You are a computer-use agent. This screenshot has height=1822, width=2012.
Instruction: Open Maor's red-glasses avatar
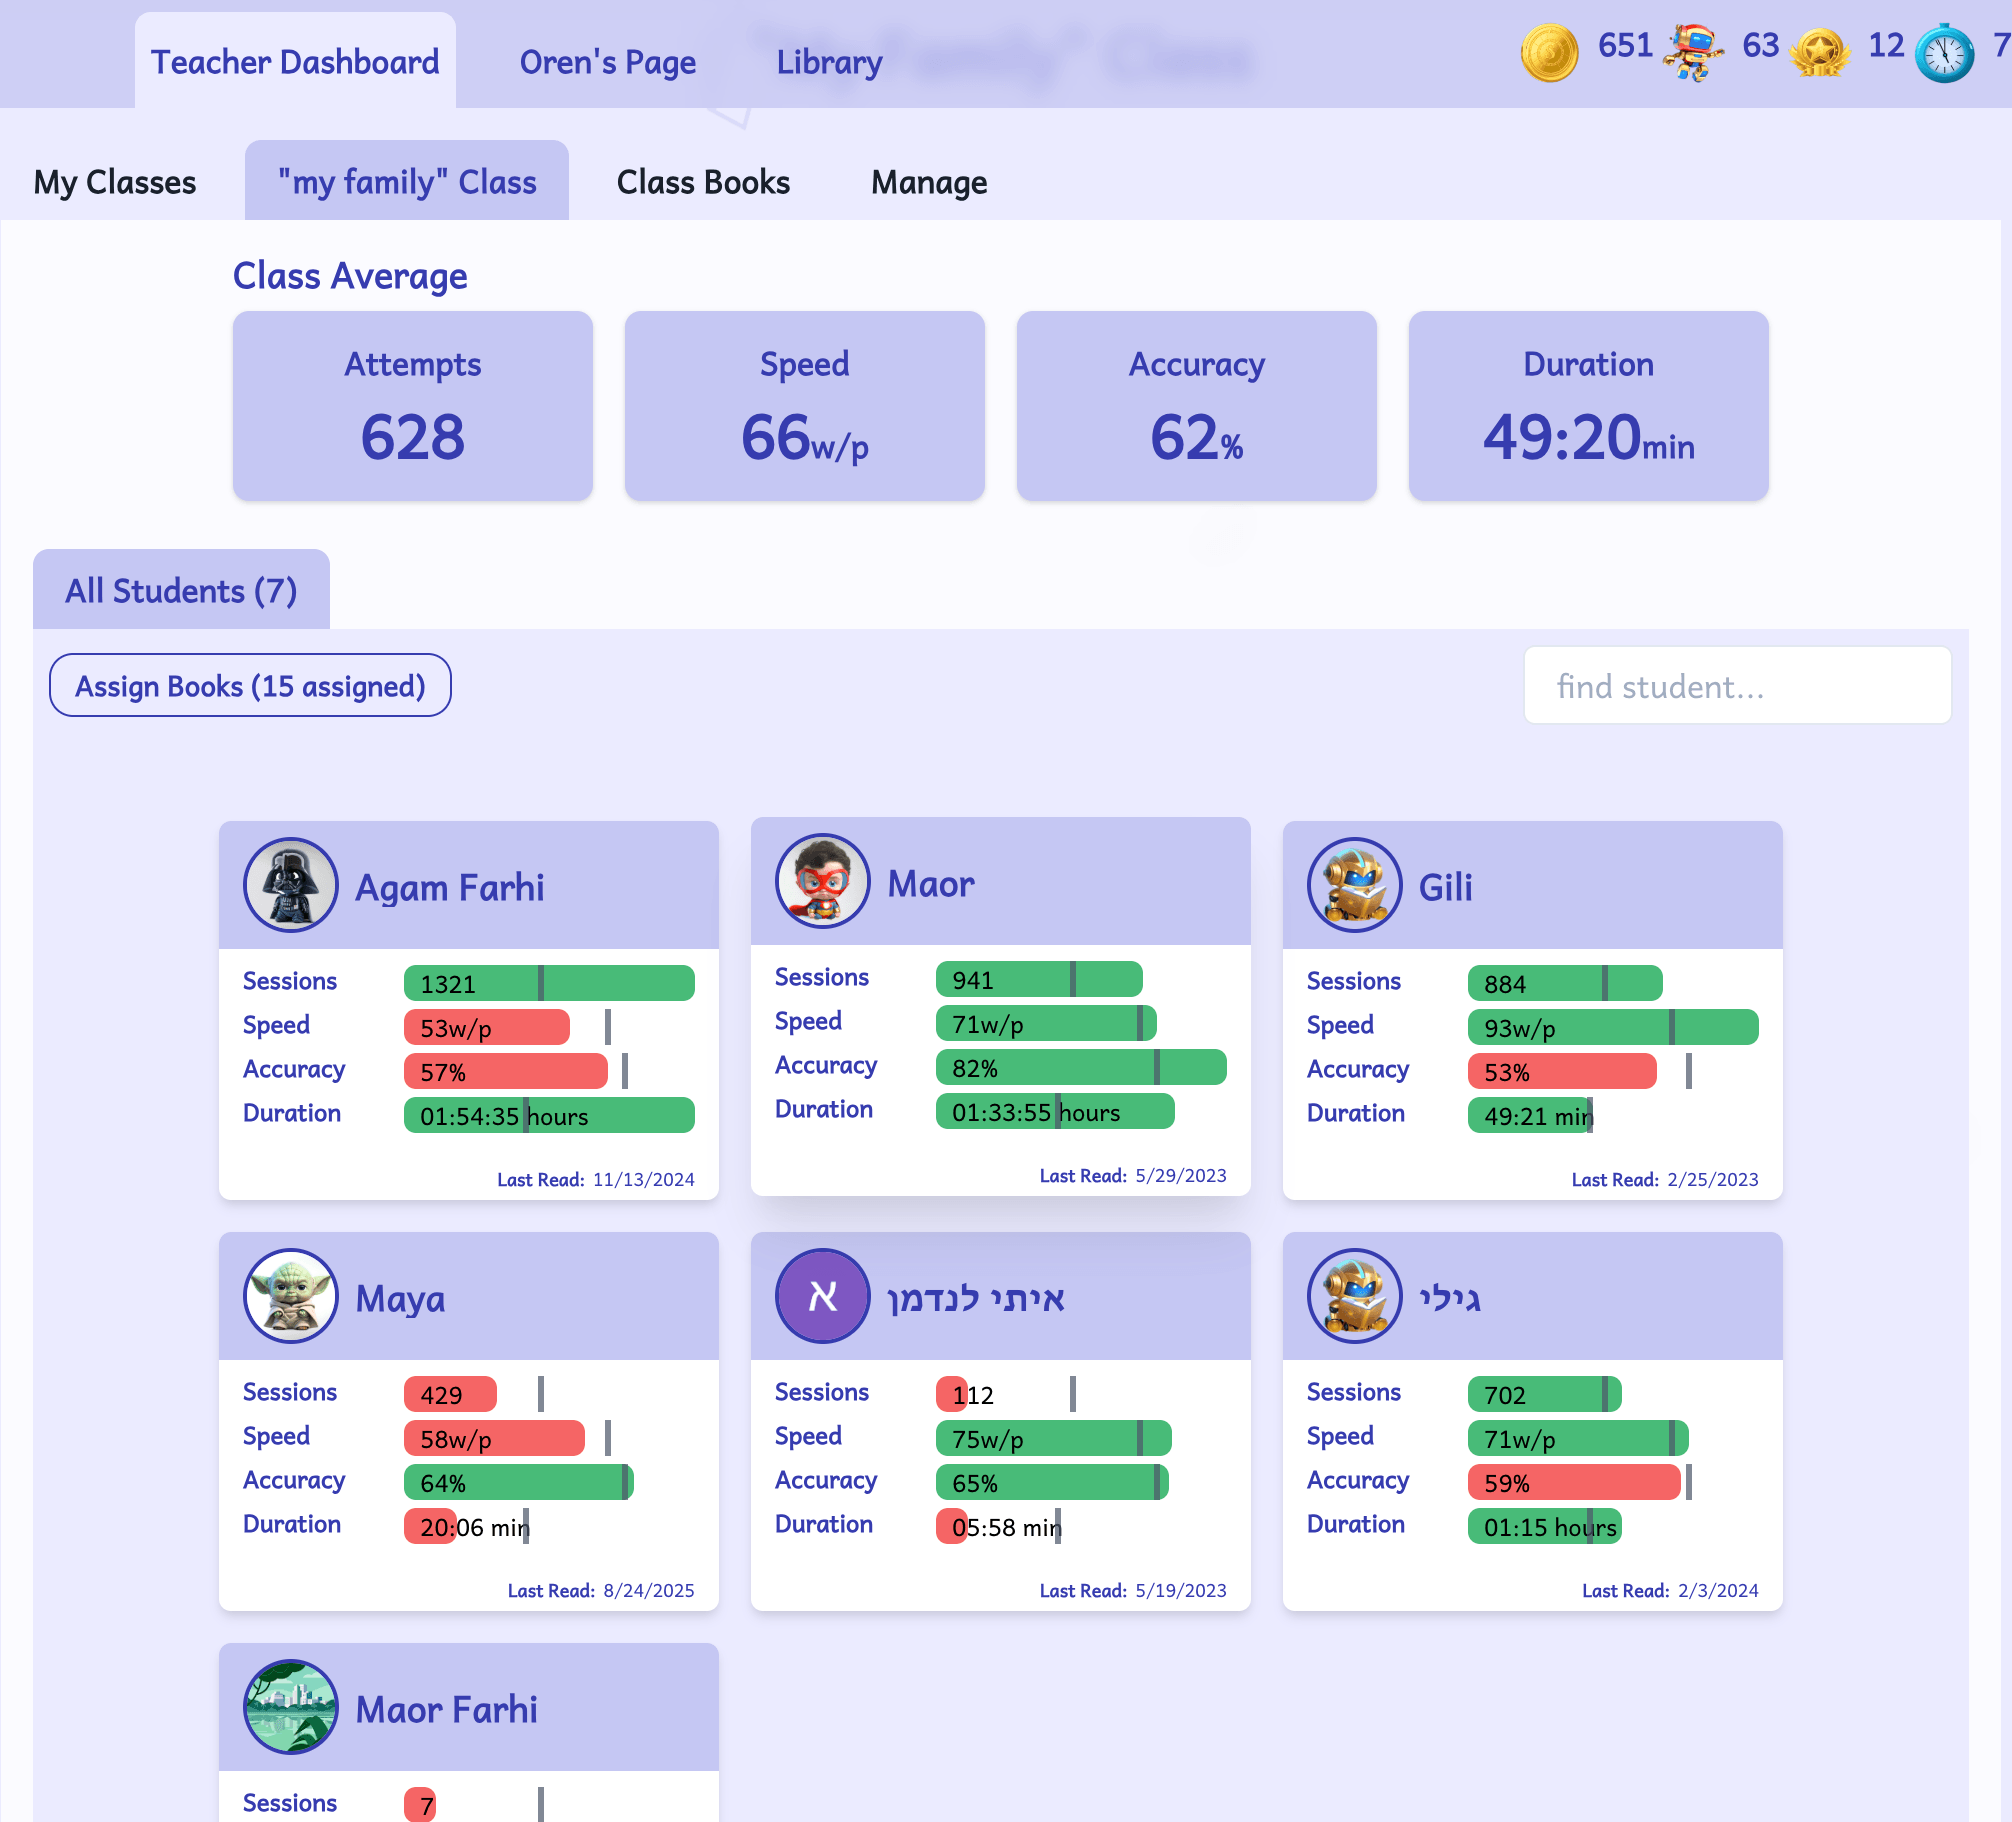pyautogui.click(x=823, y=881)
